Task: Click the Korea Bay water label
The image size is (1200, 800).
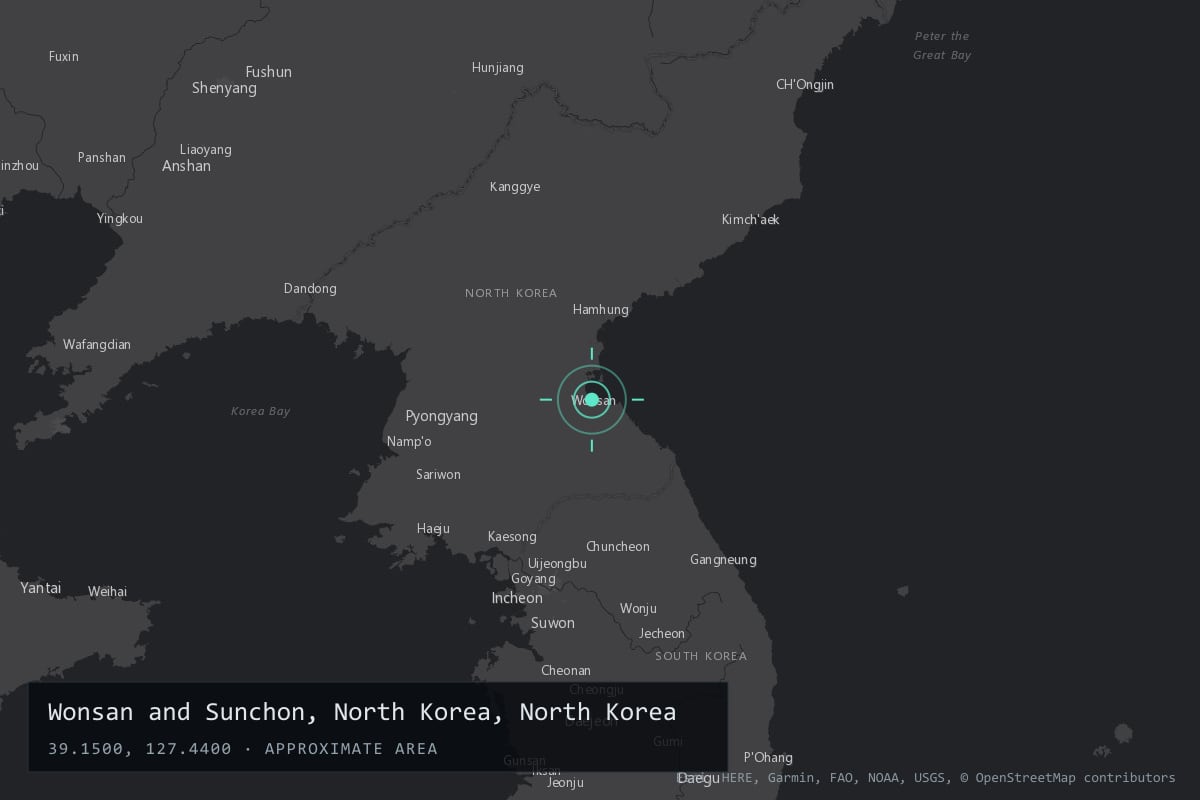Action: [x=260, y=411]
